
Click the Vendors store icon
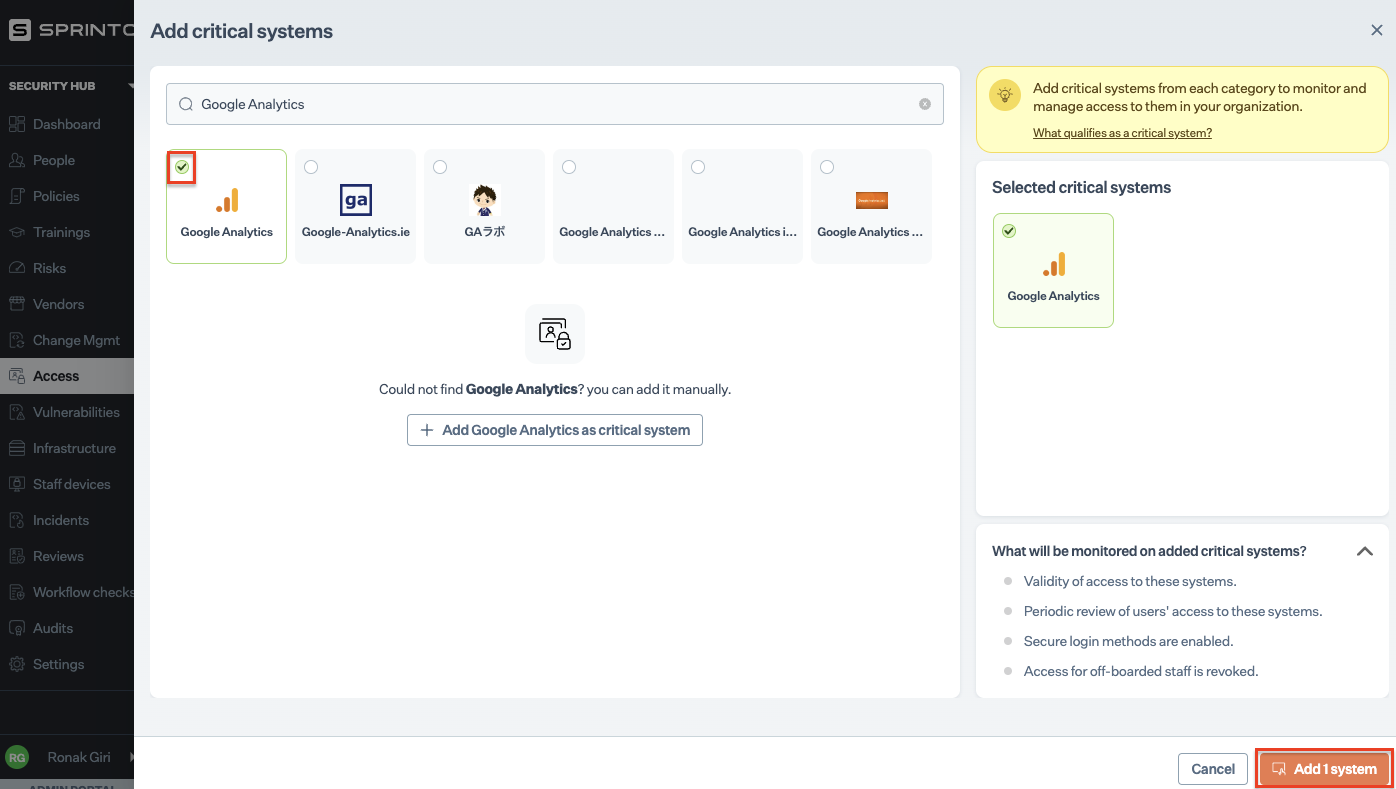click(x=16, y=304)
